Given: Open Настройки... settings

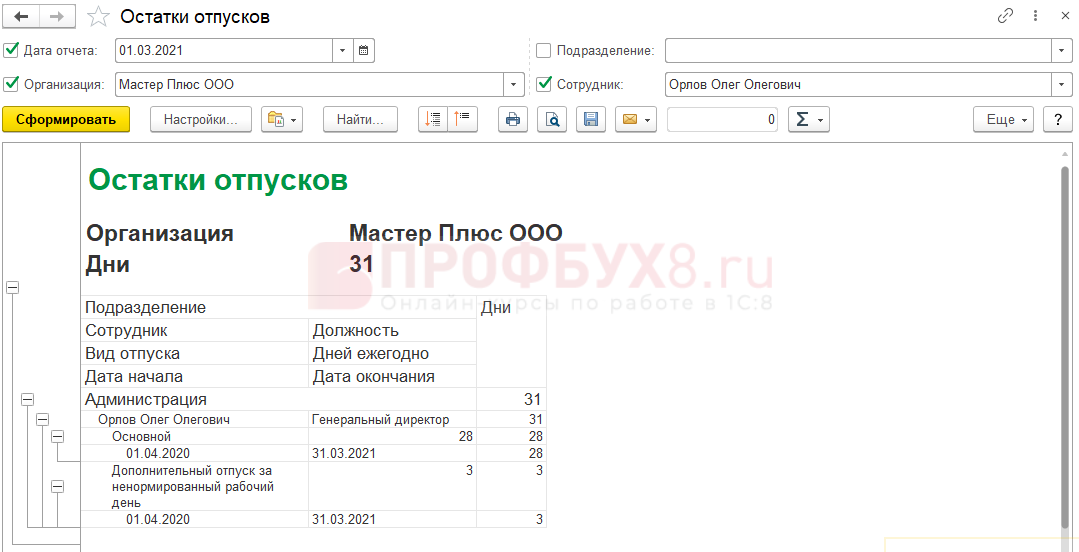Looking at the screenshot, I should (x=201, y=119).
